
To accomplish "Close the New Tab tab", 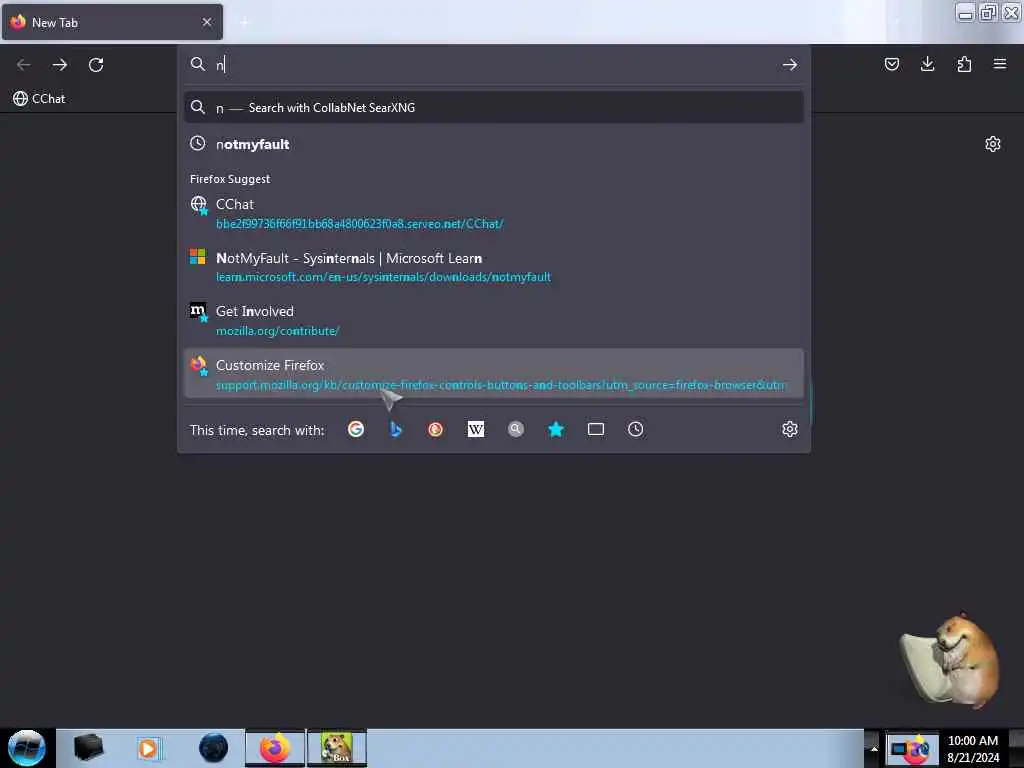I will pyautogui.click(x=207, y=22).
